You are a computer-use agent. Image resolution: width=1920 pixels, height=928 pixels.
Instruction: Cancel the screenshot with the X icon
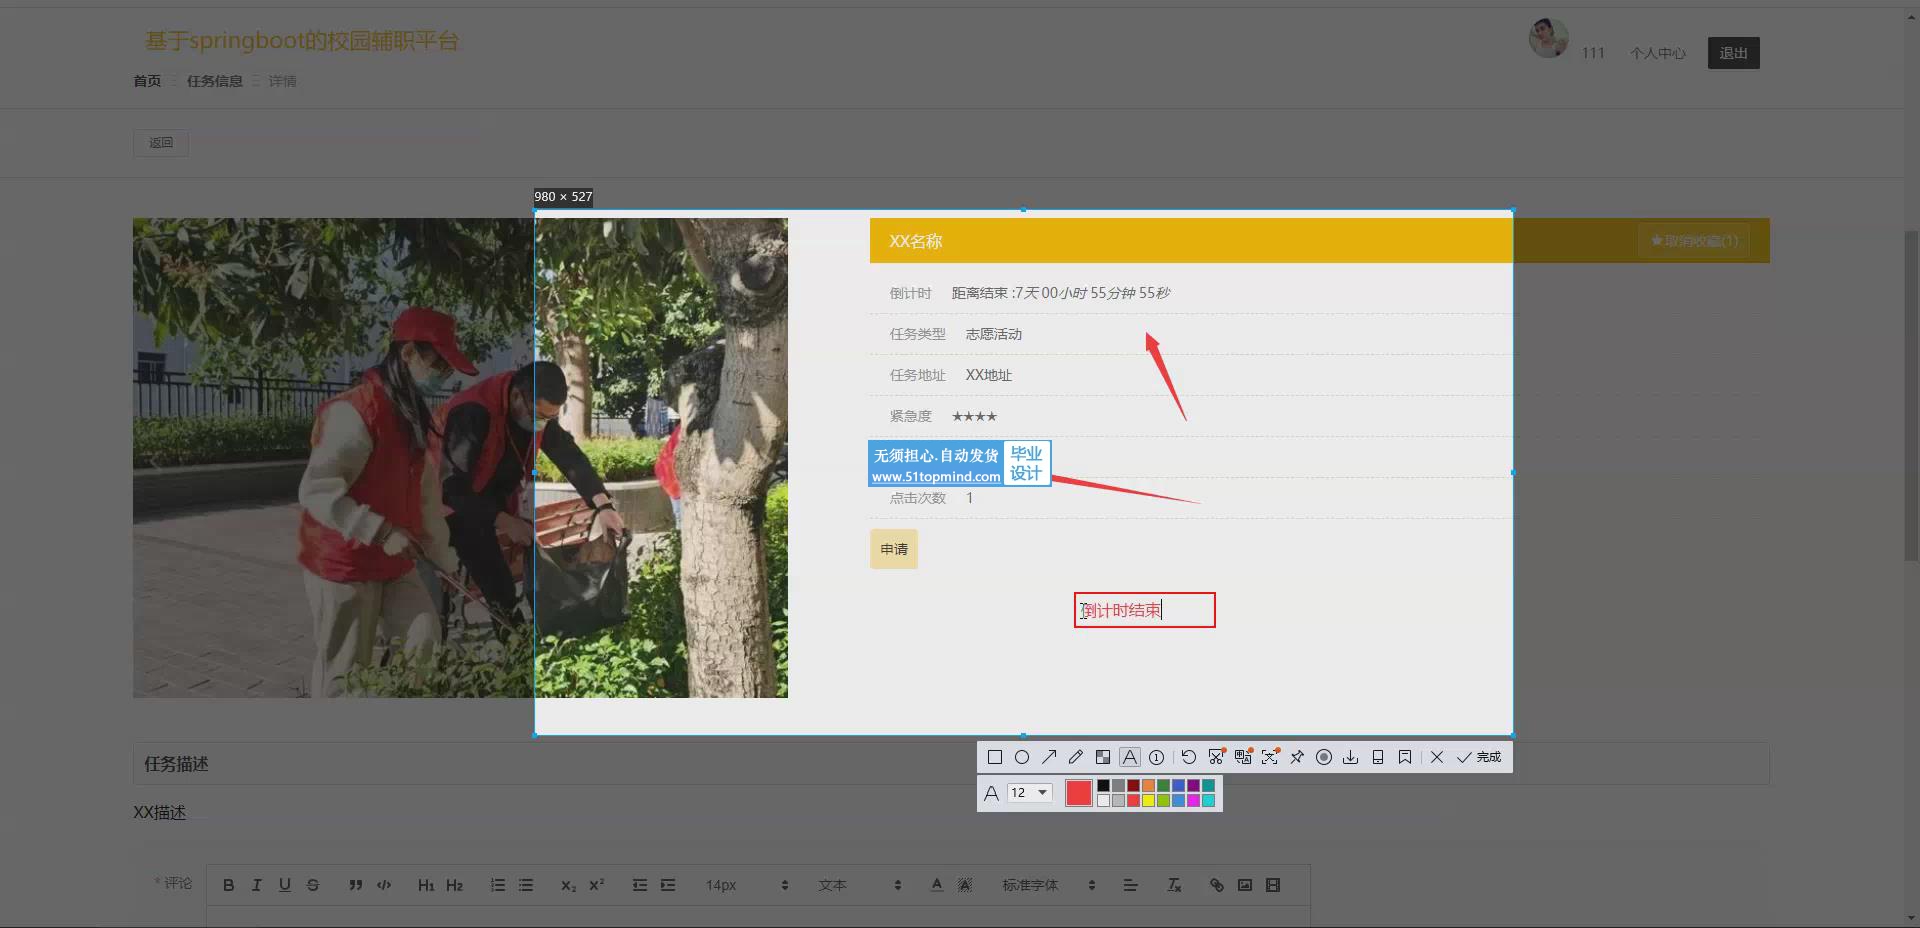[x=1437, y=757]
